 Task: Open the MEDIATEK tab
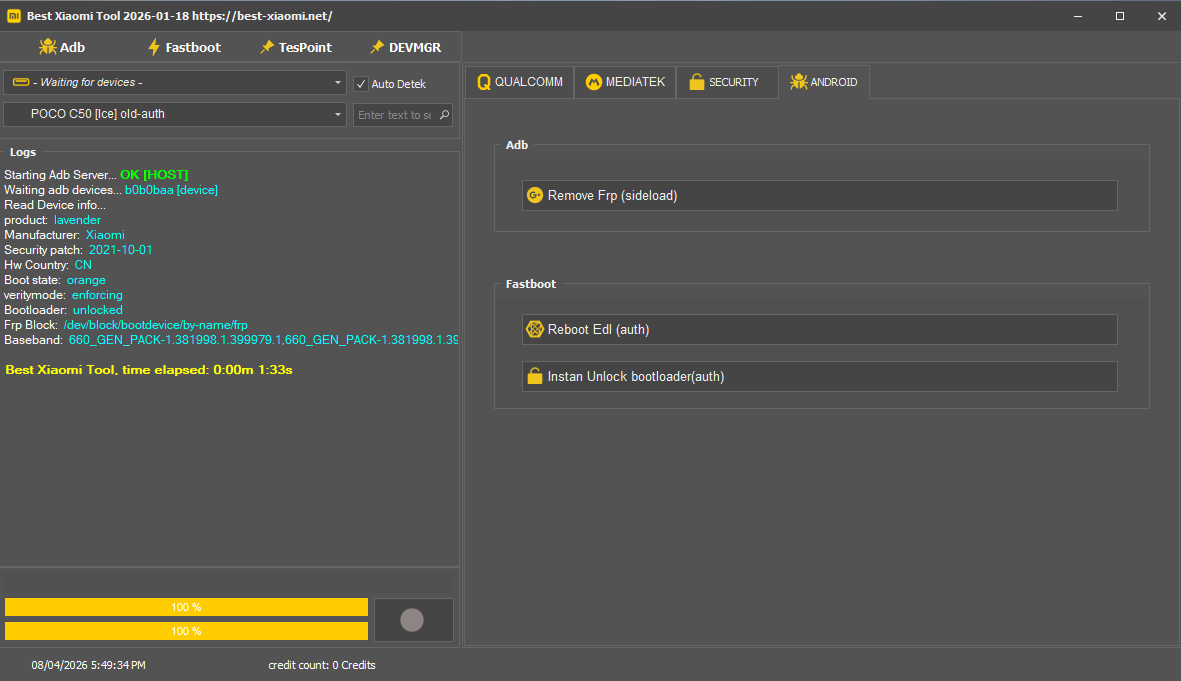pos(625,82)
